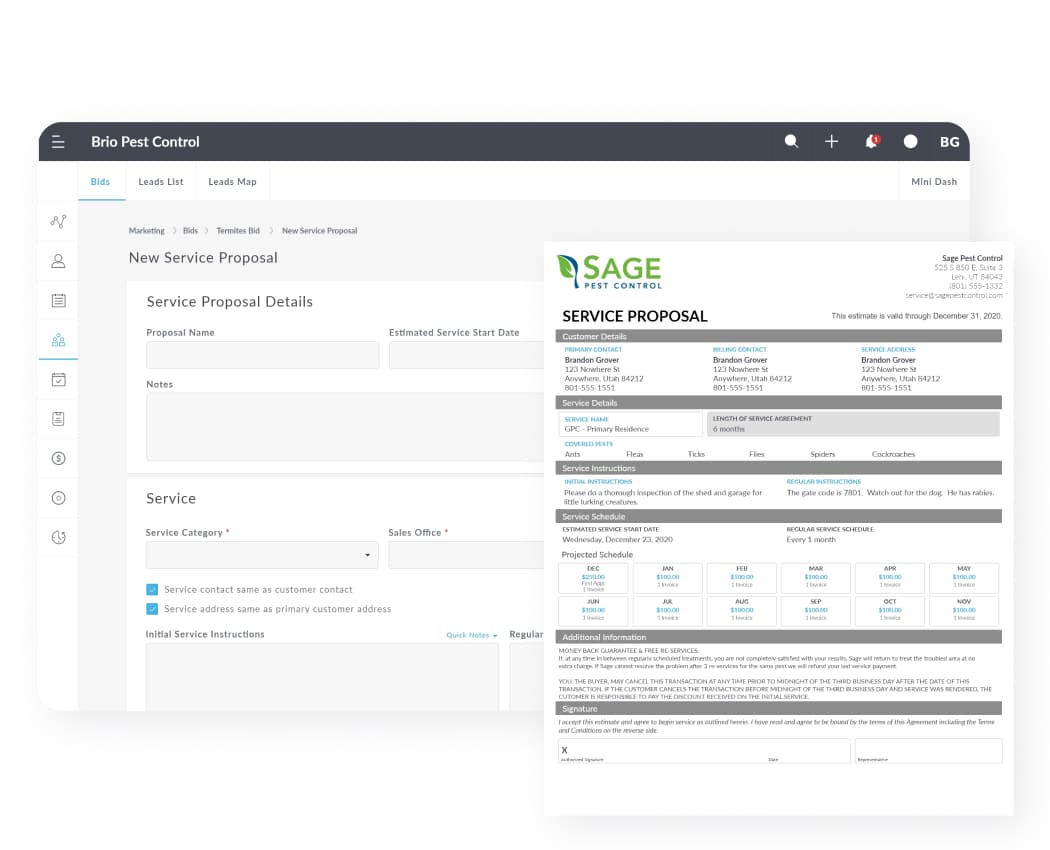
Task: Focus the Proposal Name input field
Action: pos(262,355)
